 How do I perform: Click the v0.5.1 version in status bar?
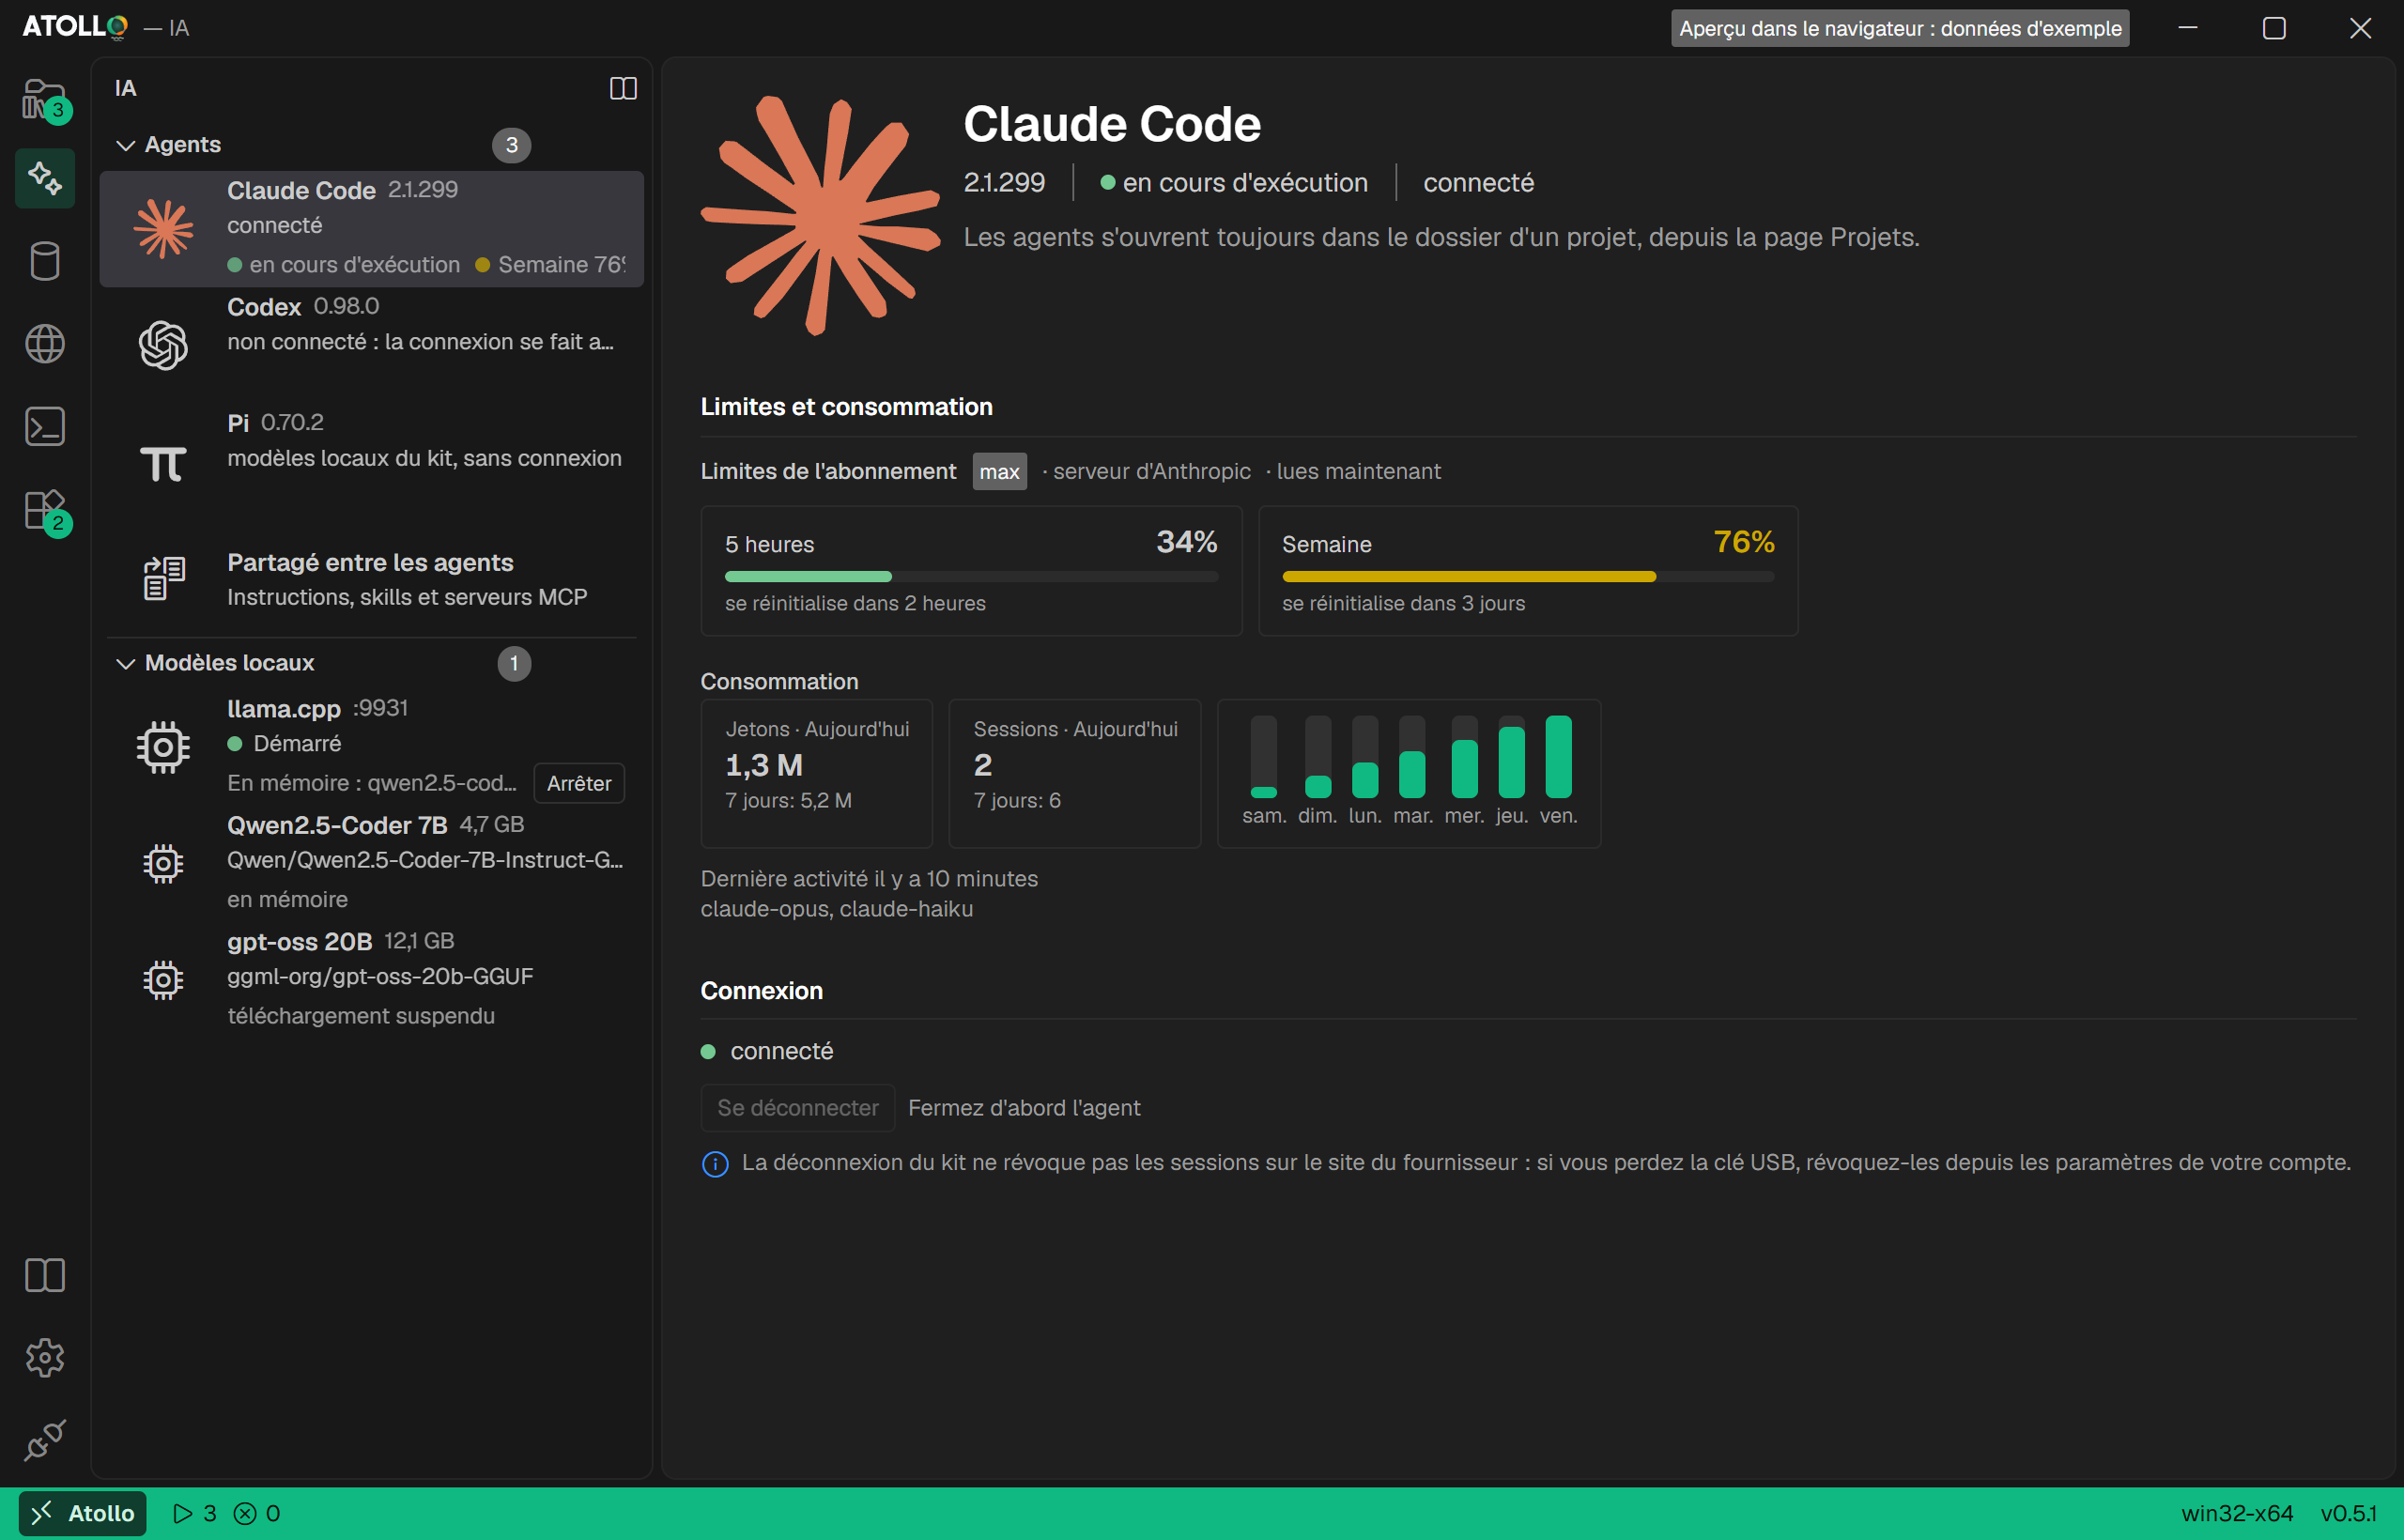tap(2349, 1513)
